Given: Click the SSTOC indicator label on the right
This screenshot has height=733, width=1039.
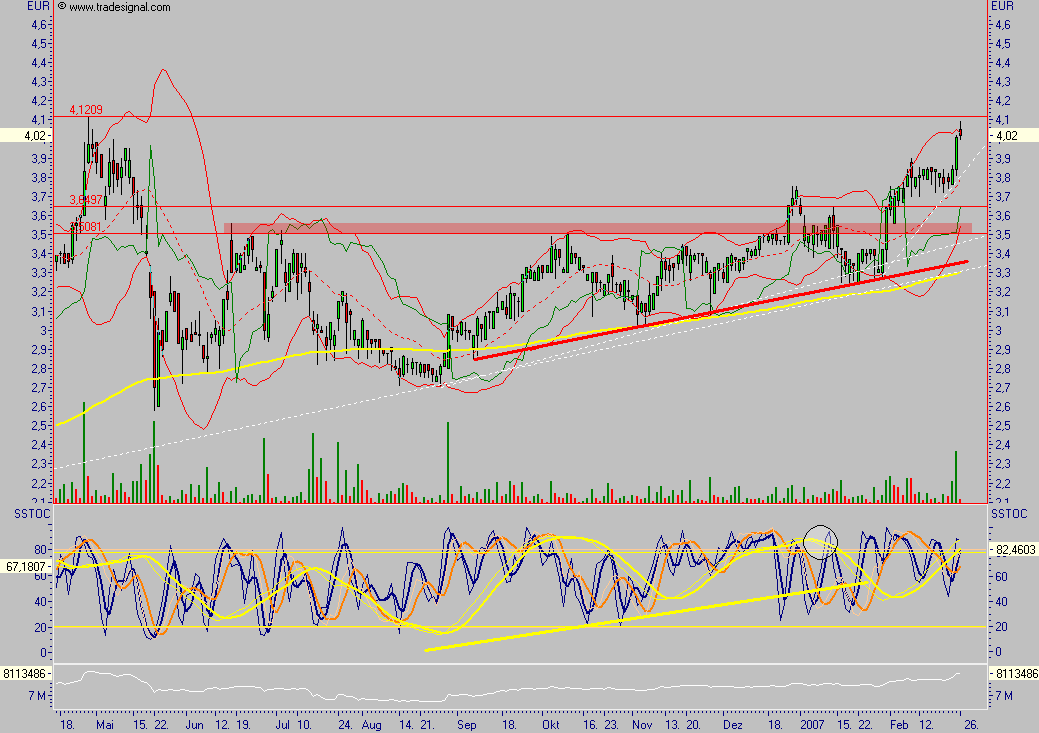Looking at the screenshot, I should click(1009, 514).
